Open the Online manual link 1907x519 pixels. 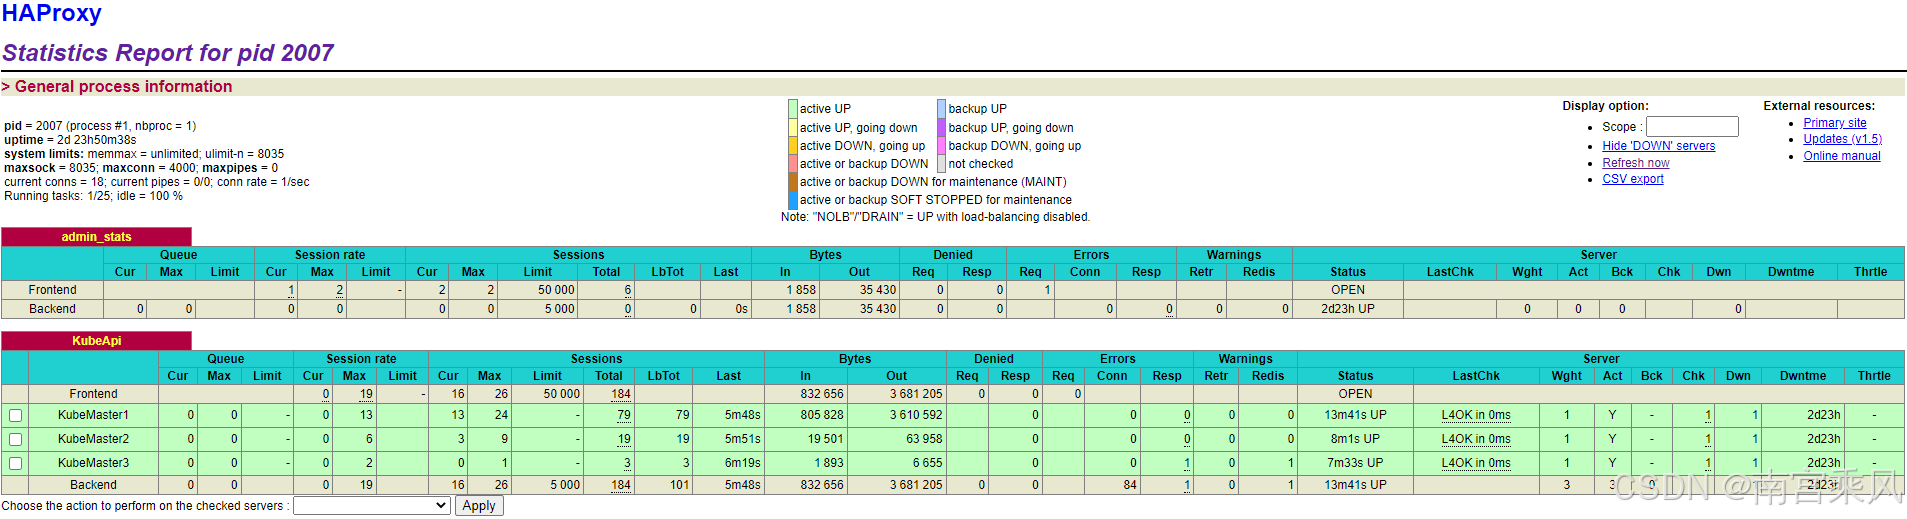pos(1842,156)
